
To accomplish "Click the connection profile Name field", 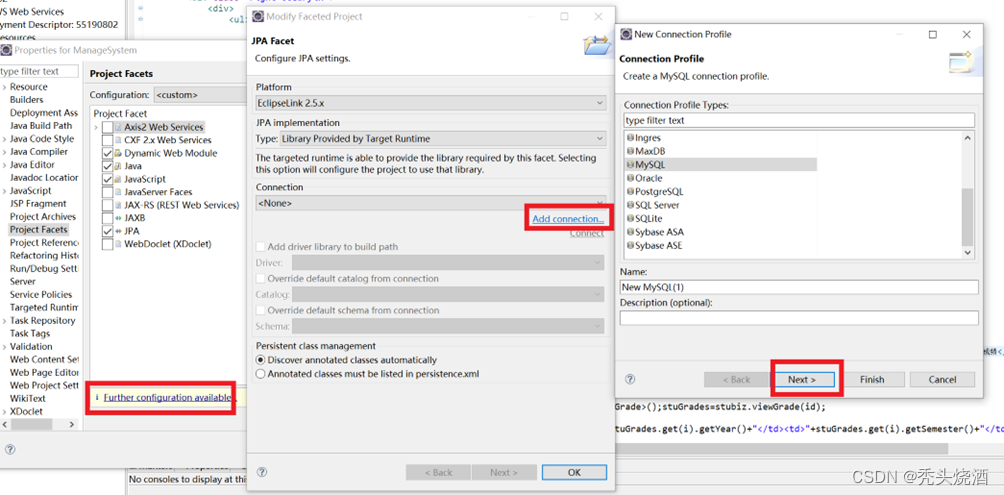I will coord(799,287).
